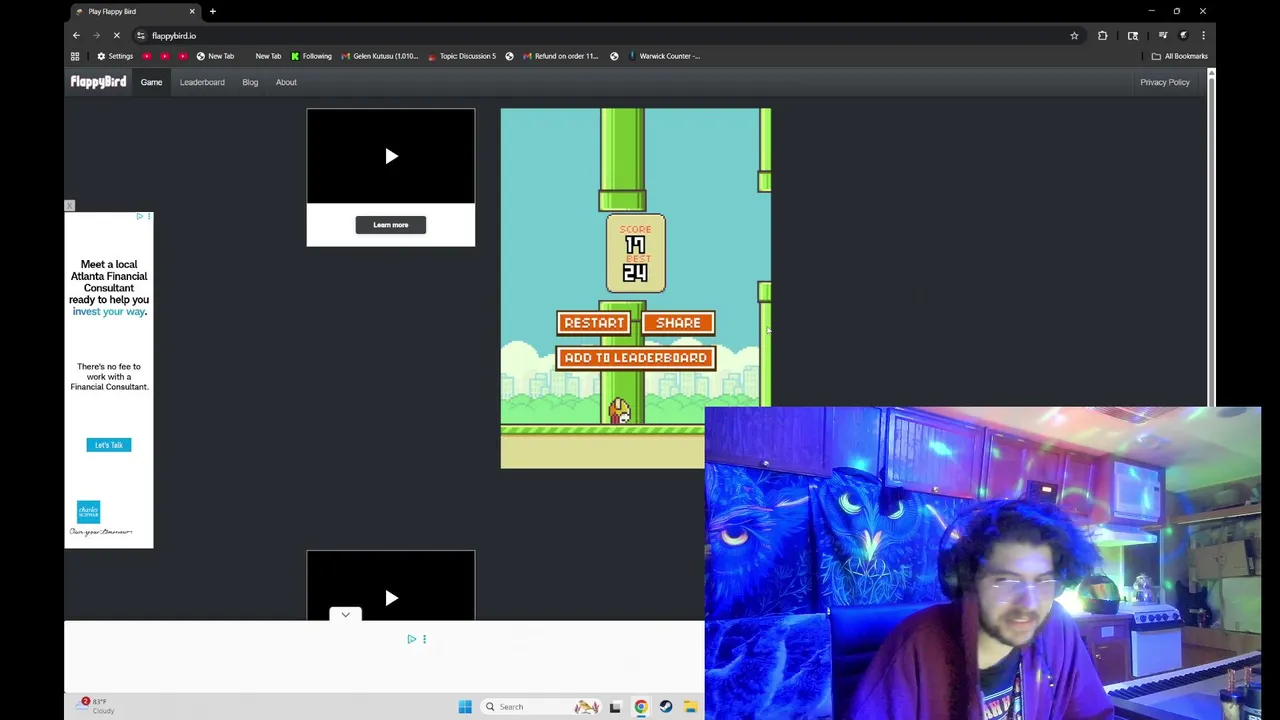The image size is (1280, 720).
Task: Select the Play Flappy Bird tab
Action: 134,11
